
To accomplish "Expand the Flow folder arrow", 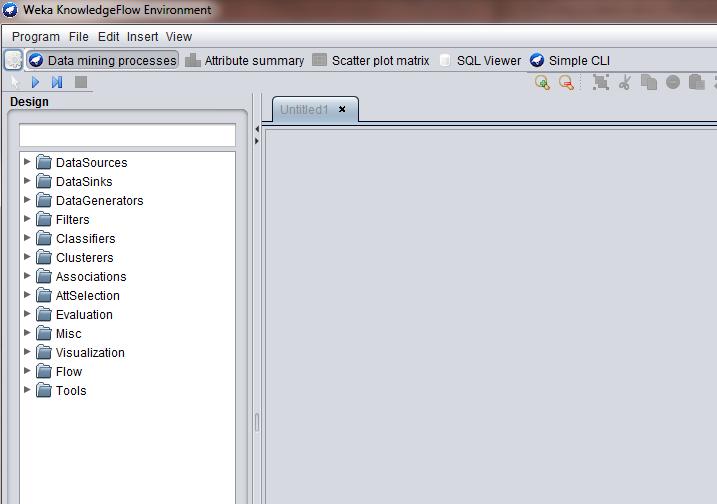I will [27, 370].
